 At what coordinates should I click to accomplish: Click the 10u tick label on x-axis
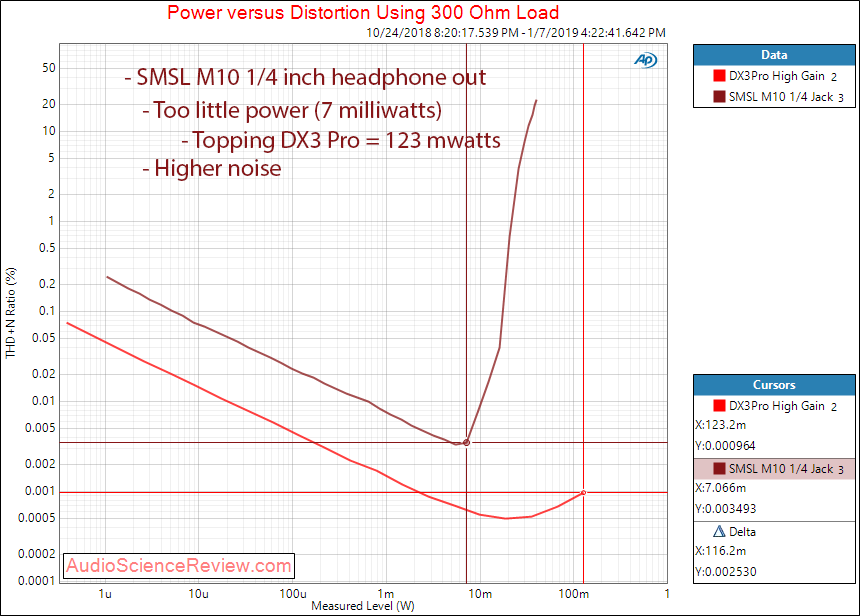pos(199,594)
